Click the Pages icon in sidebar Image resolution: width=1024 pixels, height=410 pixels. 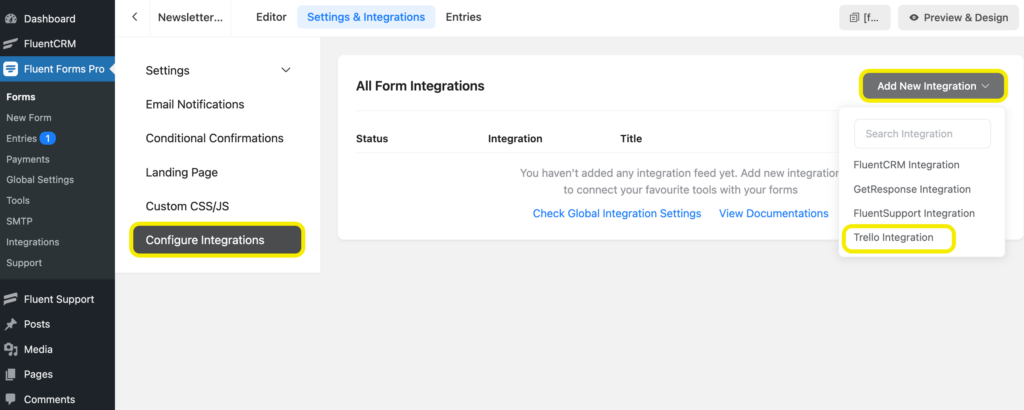pyautogui.click(x=10, y=374)
